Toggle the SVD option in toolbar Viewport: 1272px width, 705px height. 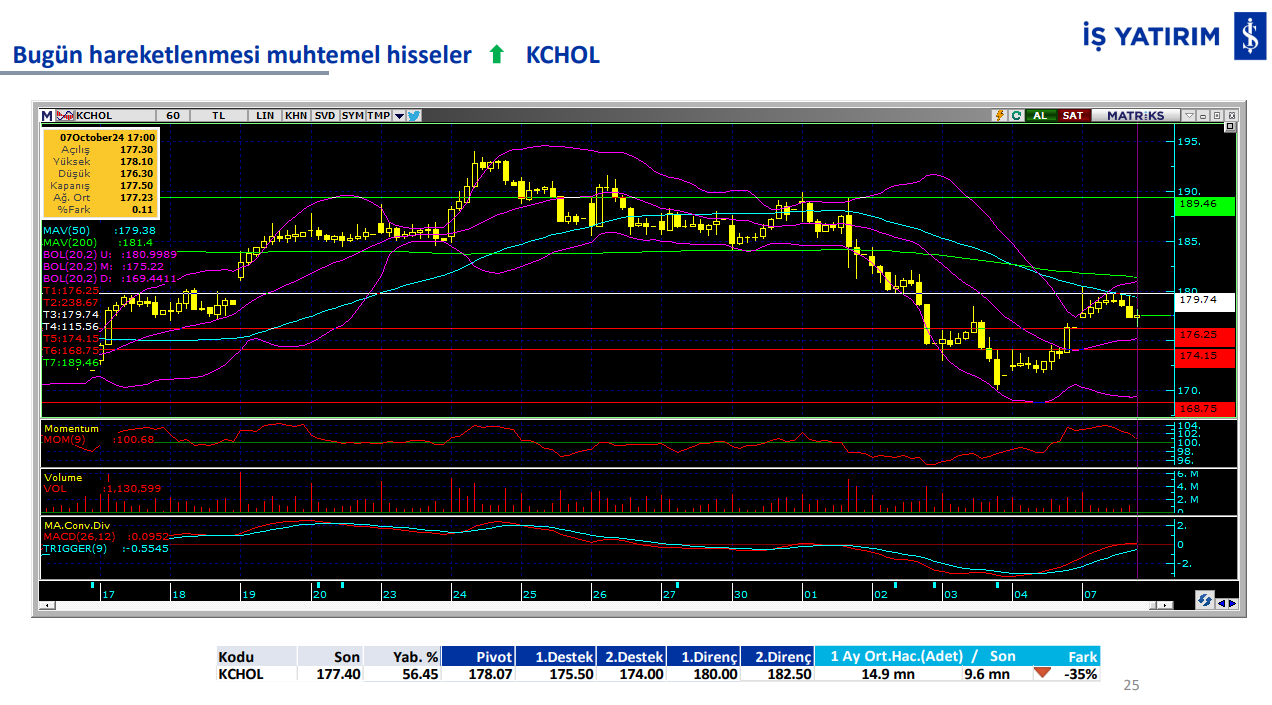[325, 116]
